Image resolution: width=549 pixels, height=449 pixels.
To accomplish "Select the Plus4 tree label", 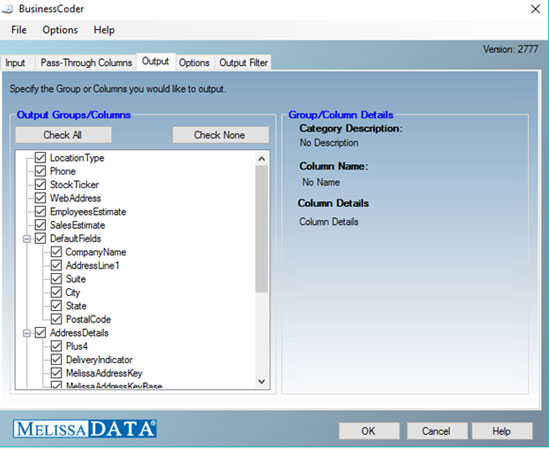I will pyautogui.click(x=77, y=346).
